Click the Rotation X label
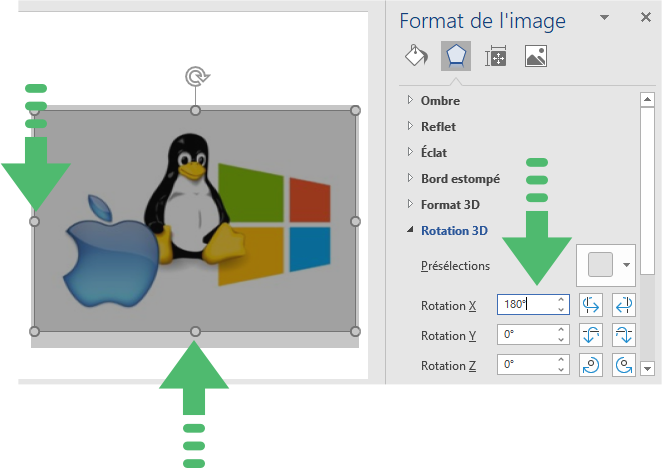Screen dimensions: 662x468 [x=448, y=305]
